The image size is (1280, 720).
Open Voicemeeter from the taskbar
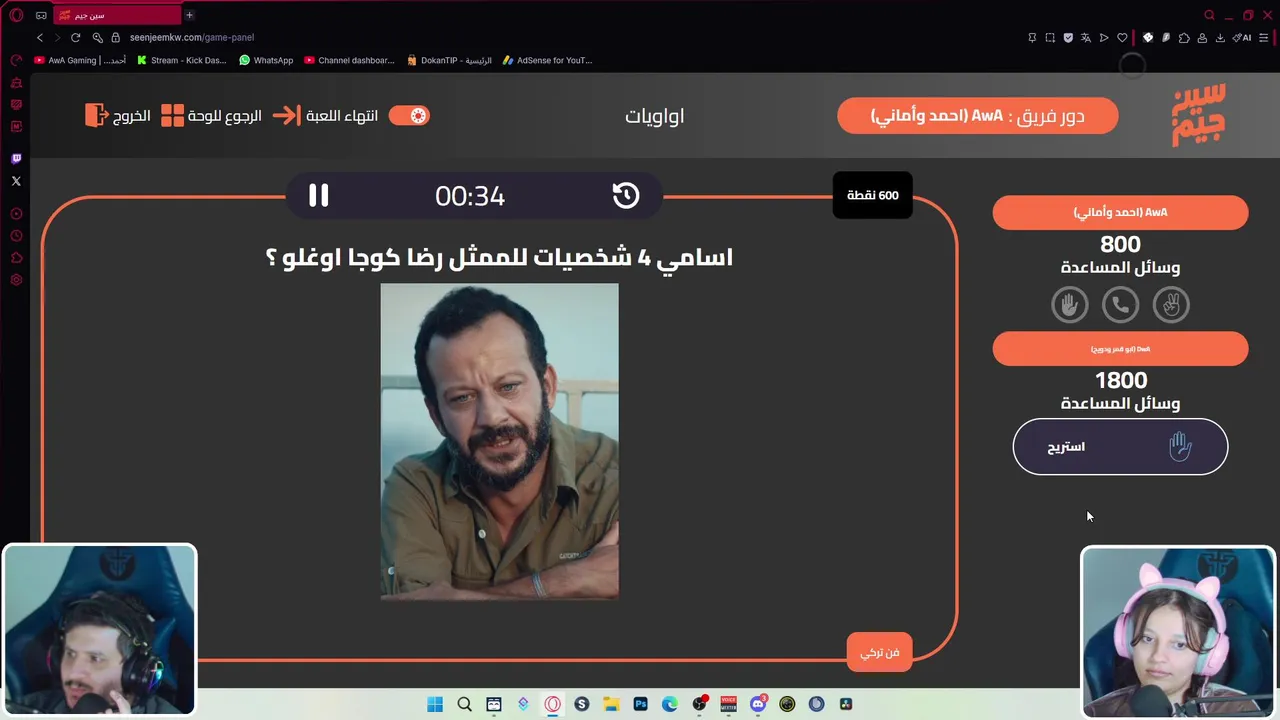pos(729,704)
